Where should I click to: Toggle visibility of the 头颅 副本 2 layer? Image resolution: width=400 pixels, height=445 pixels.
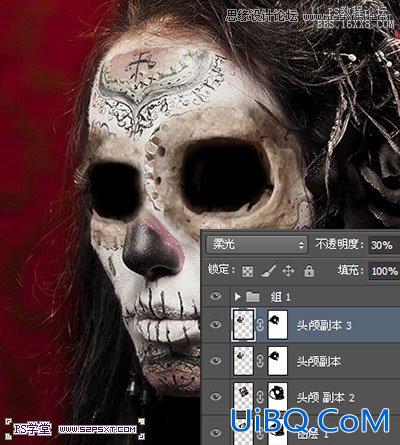point(216,397)
